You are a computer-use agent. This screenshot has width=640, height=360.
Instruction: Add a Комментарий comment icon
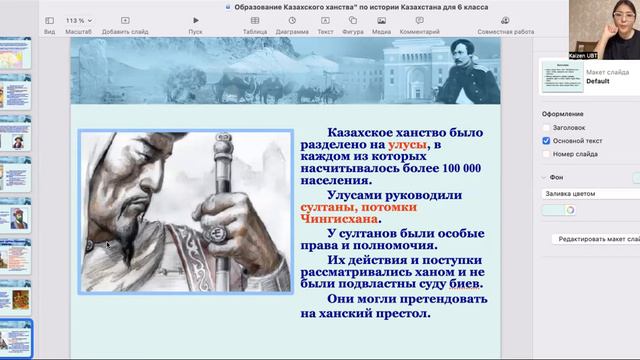(420, 20)
